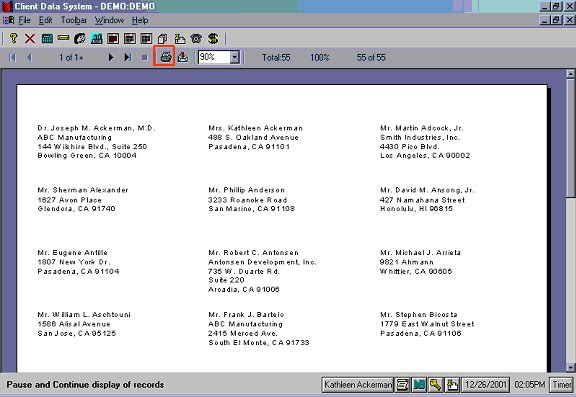
Task: Click the 100% progress indicator
Action: click(320, 57)
